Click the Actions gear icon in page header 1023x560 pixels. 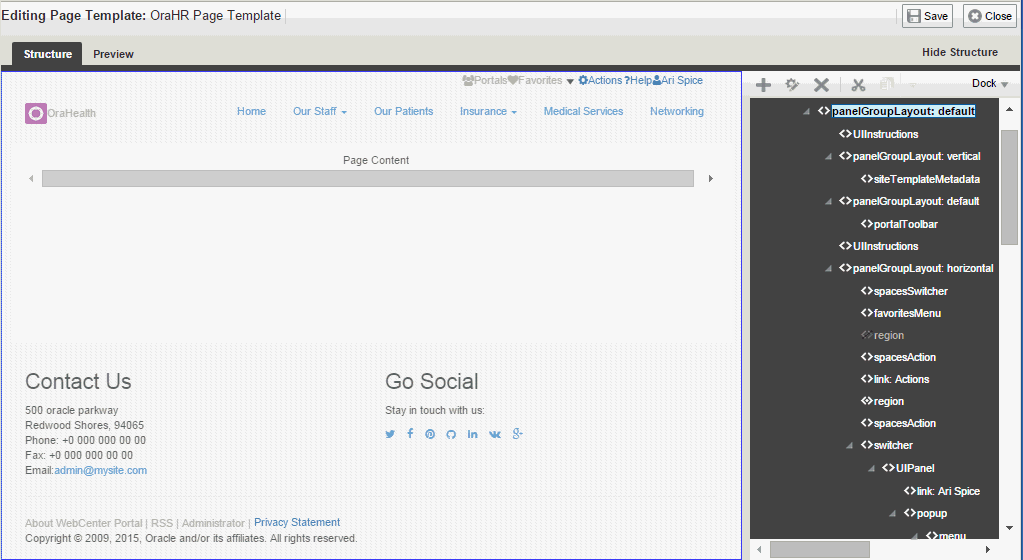[x=583, y=80]
